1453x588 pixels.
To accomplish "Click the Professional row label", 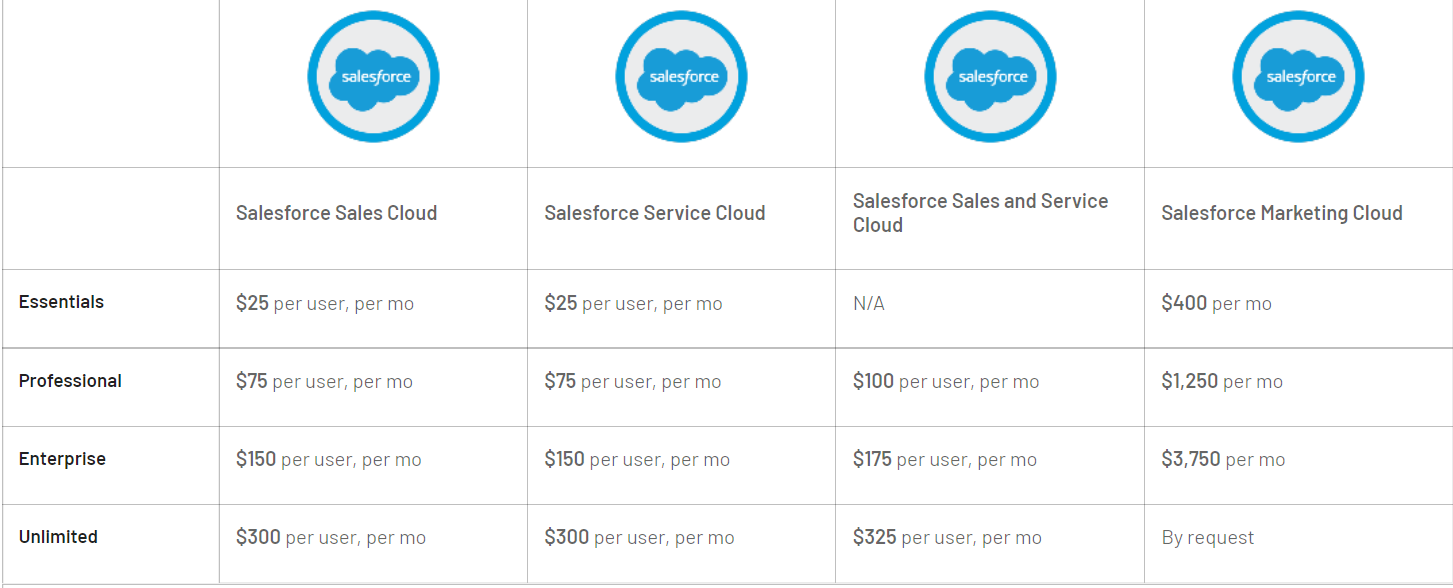I will (x=70, y=381).
